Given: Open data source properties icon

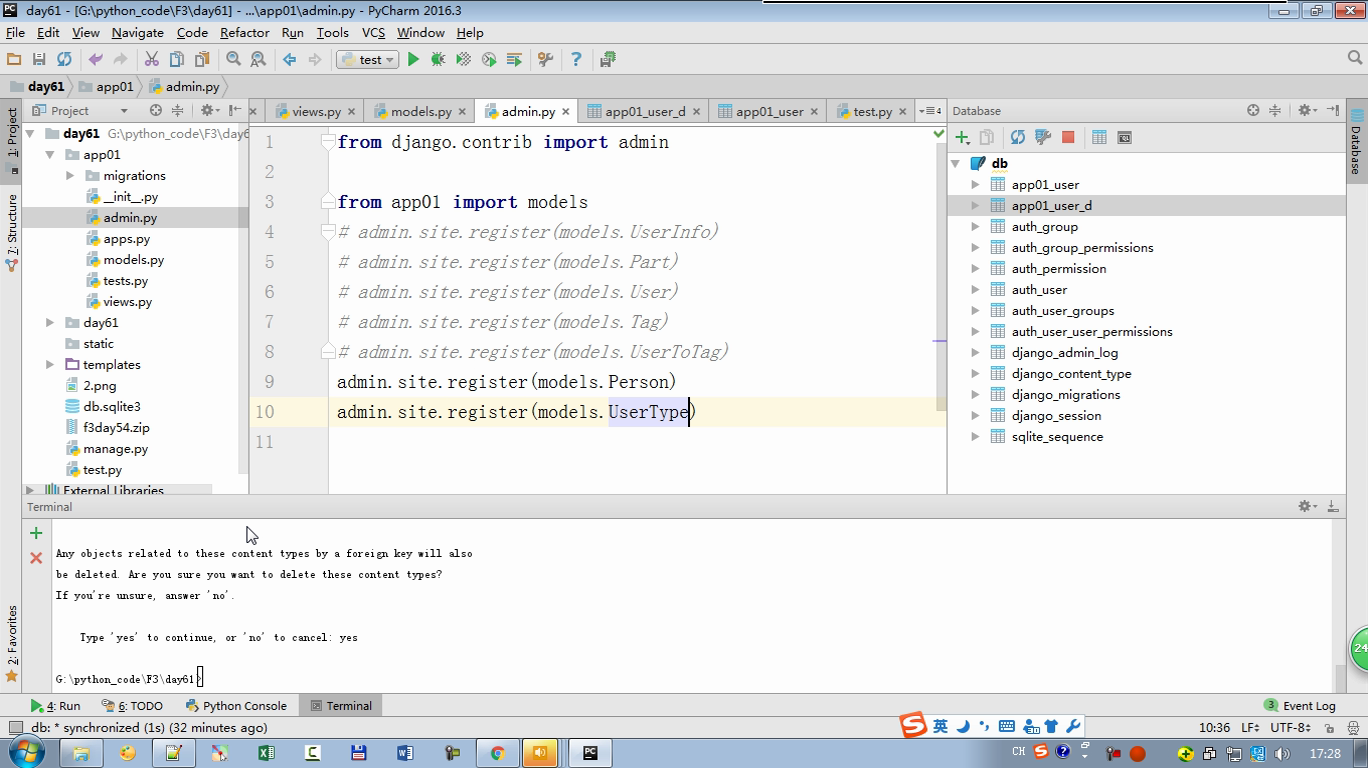Looking at the screenshot, I should pos(1043,137).
